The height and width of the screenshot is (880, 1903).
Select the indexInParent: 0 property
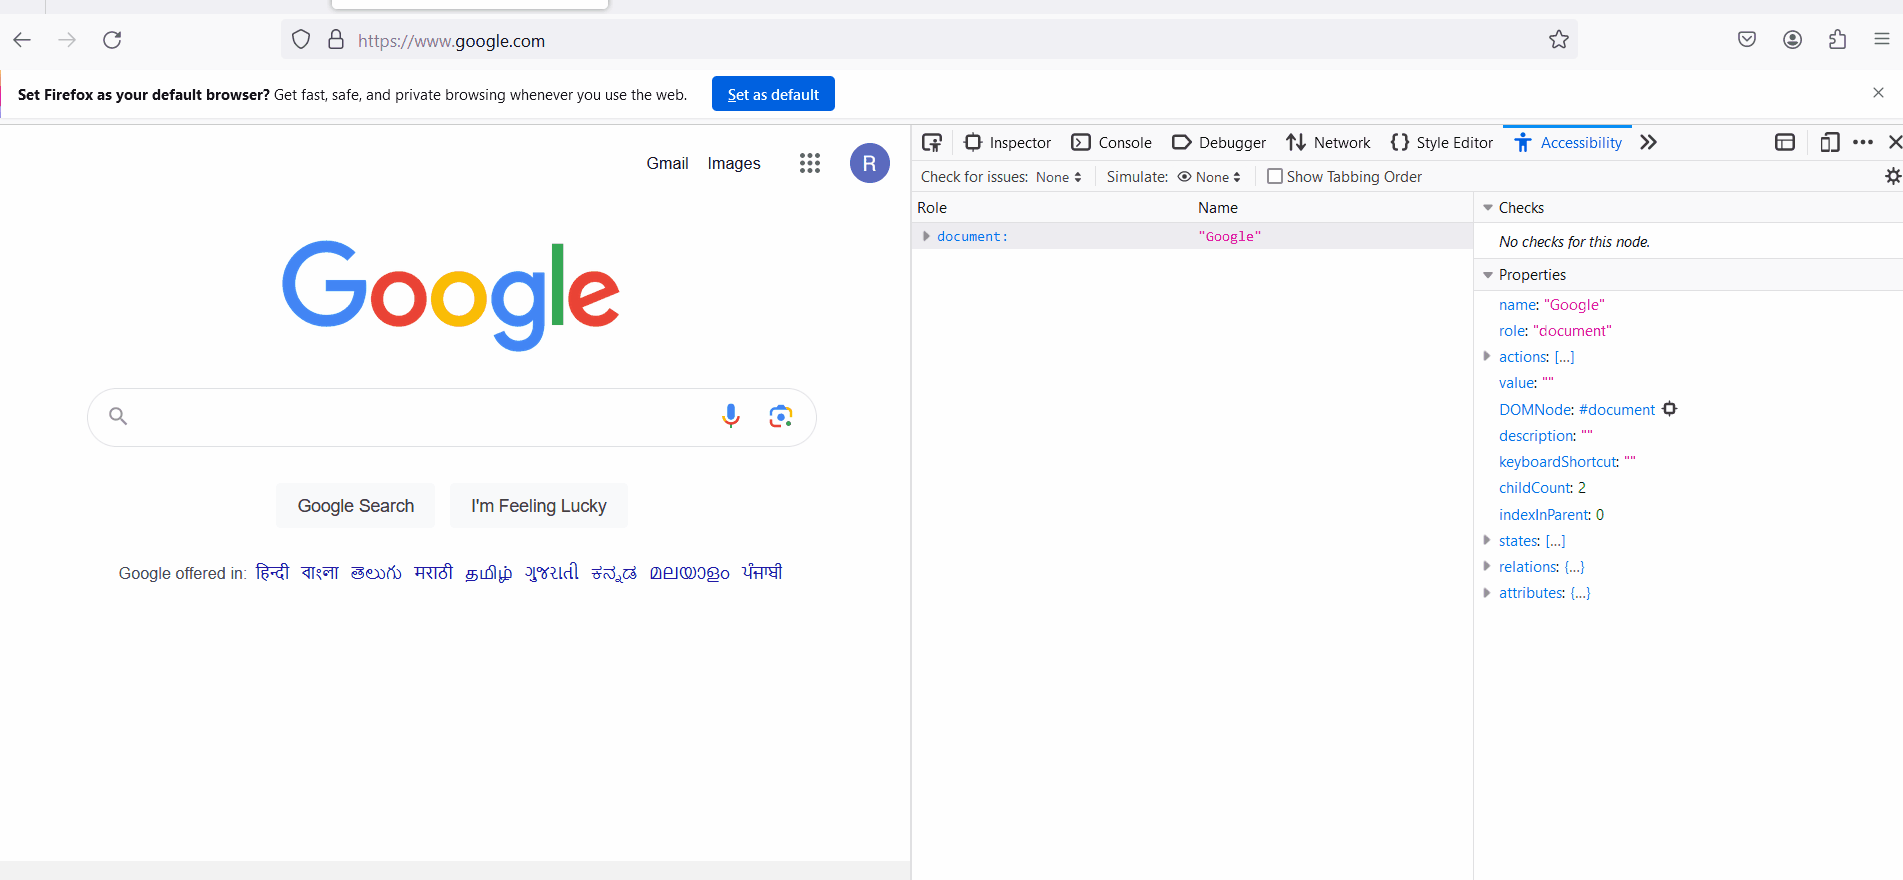click(1551, 515)
